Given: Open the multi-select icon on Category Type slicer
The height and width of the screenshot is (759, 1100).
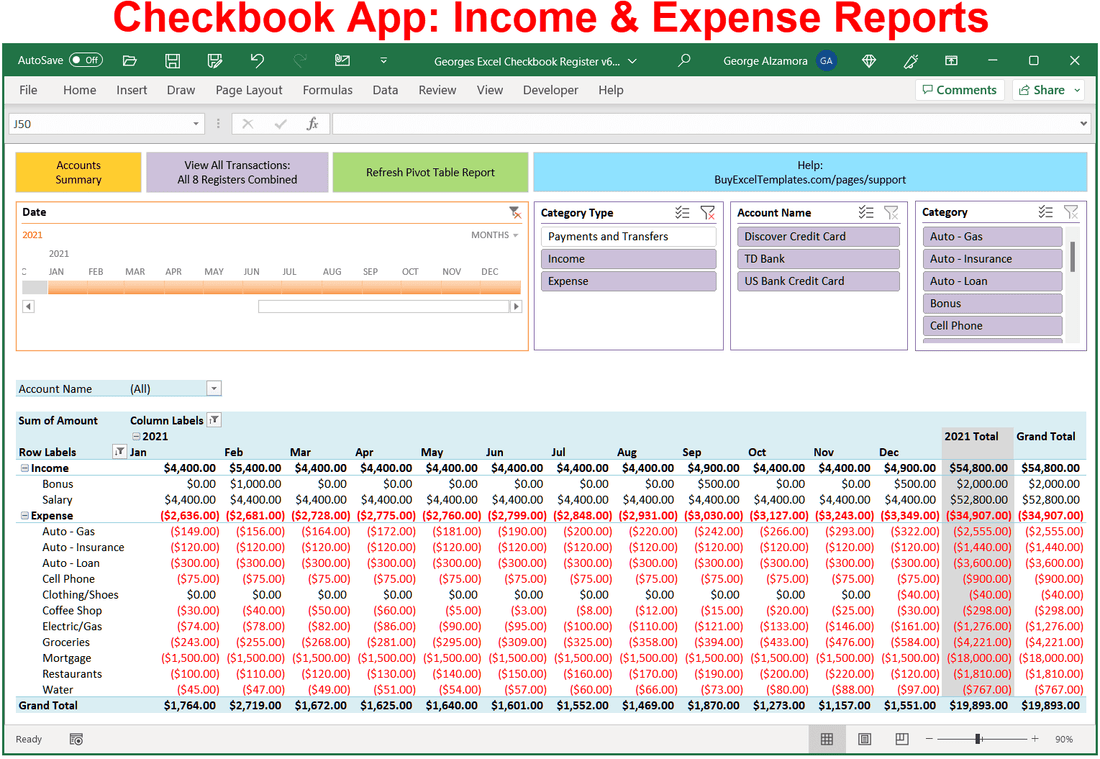Looking at the screenshot, I should [682, 212].
